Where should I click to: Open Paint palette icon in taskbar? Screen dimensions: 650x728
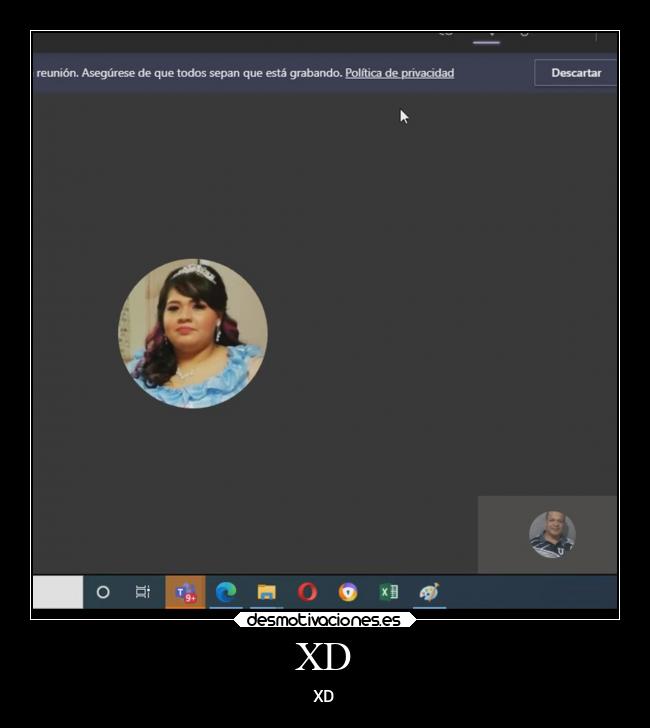[429, 592]
